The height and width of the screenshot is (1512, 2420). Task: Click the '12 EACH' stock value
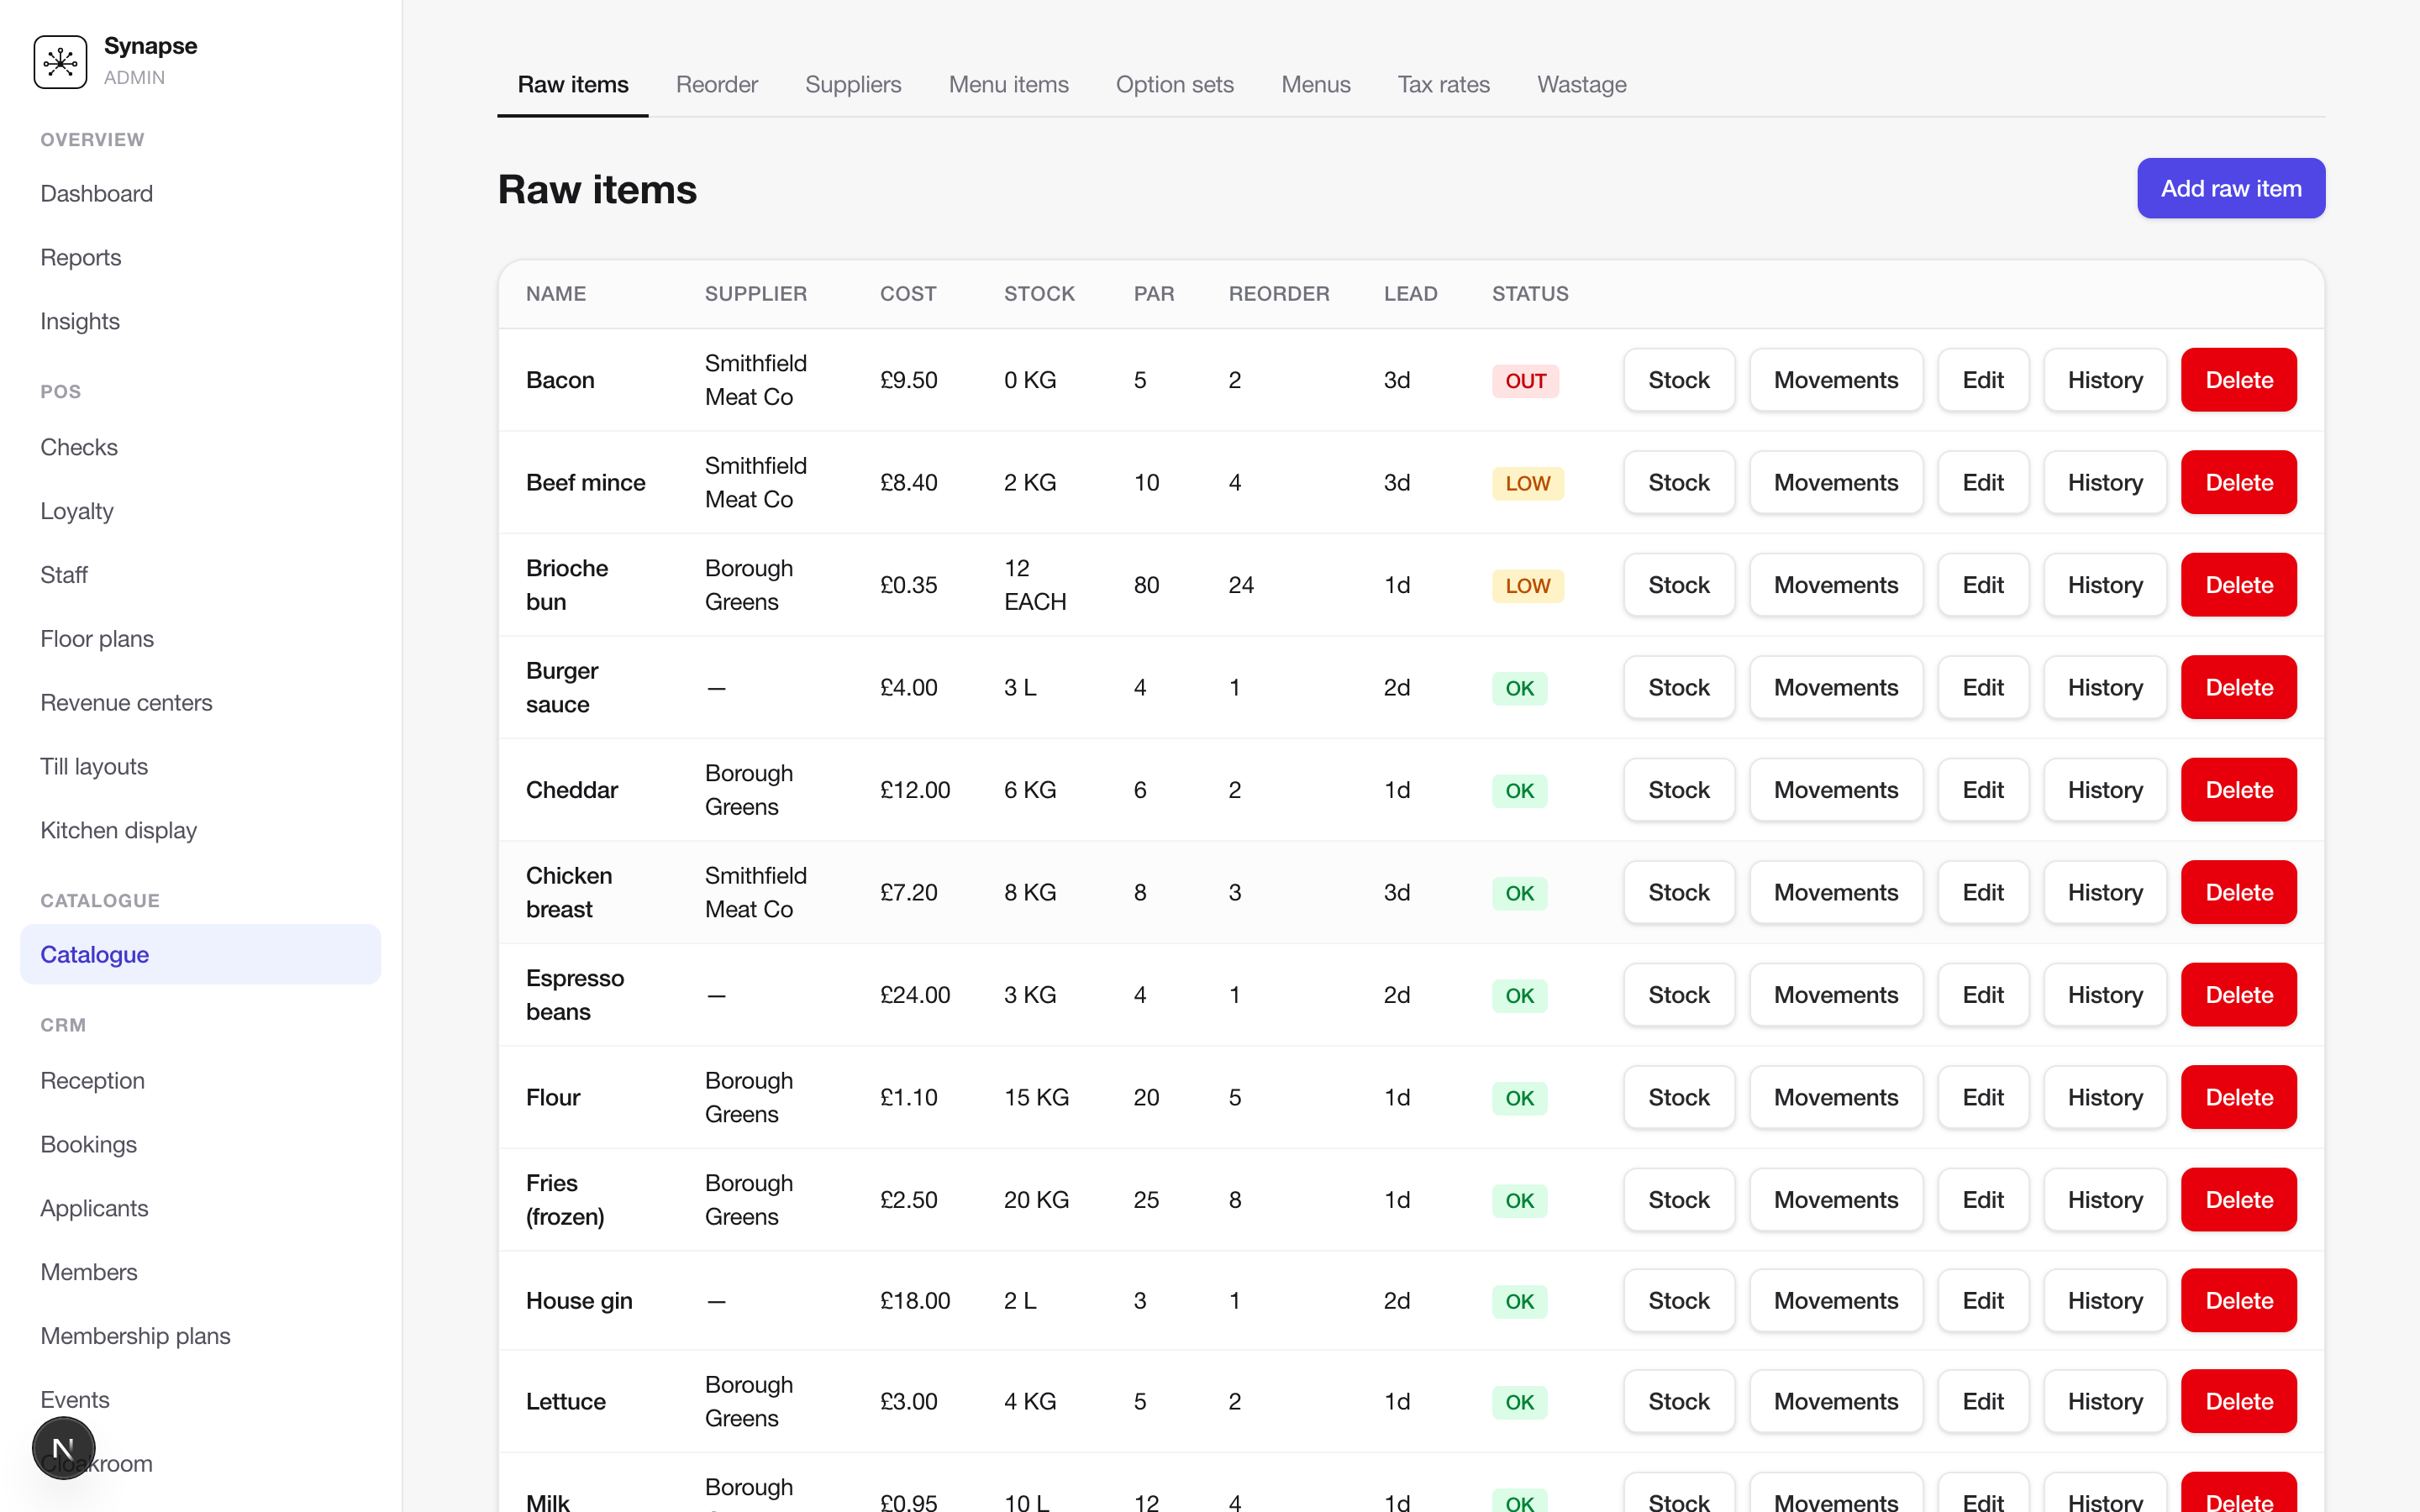coord(1035,585)
